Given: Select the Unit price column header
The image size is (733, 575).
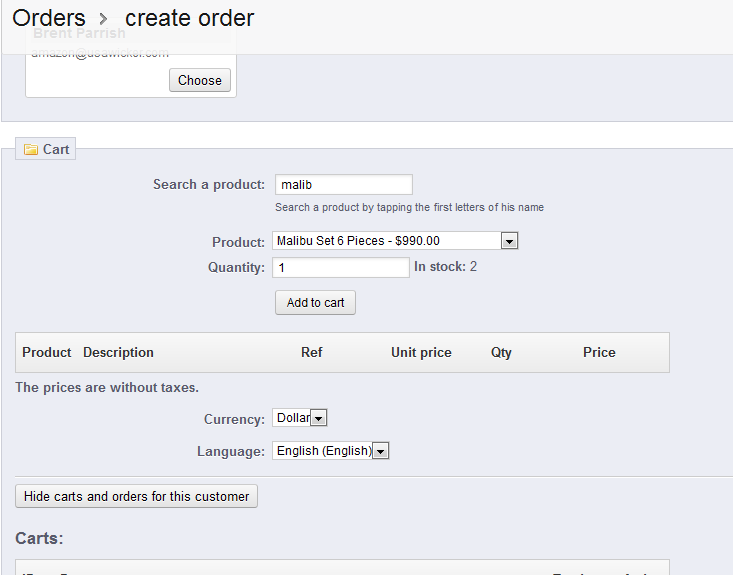Looking at the screenshot, I should (421, 353).
